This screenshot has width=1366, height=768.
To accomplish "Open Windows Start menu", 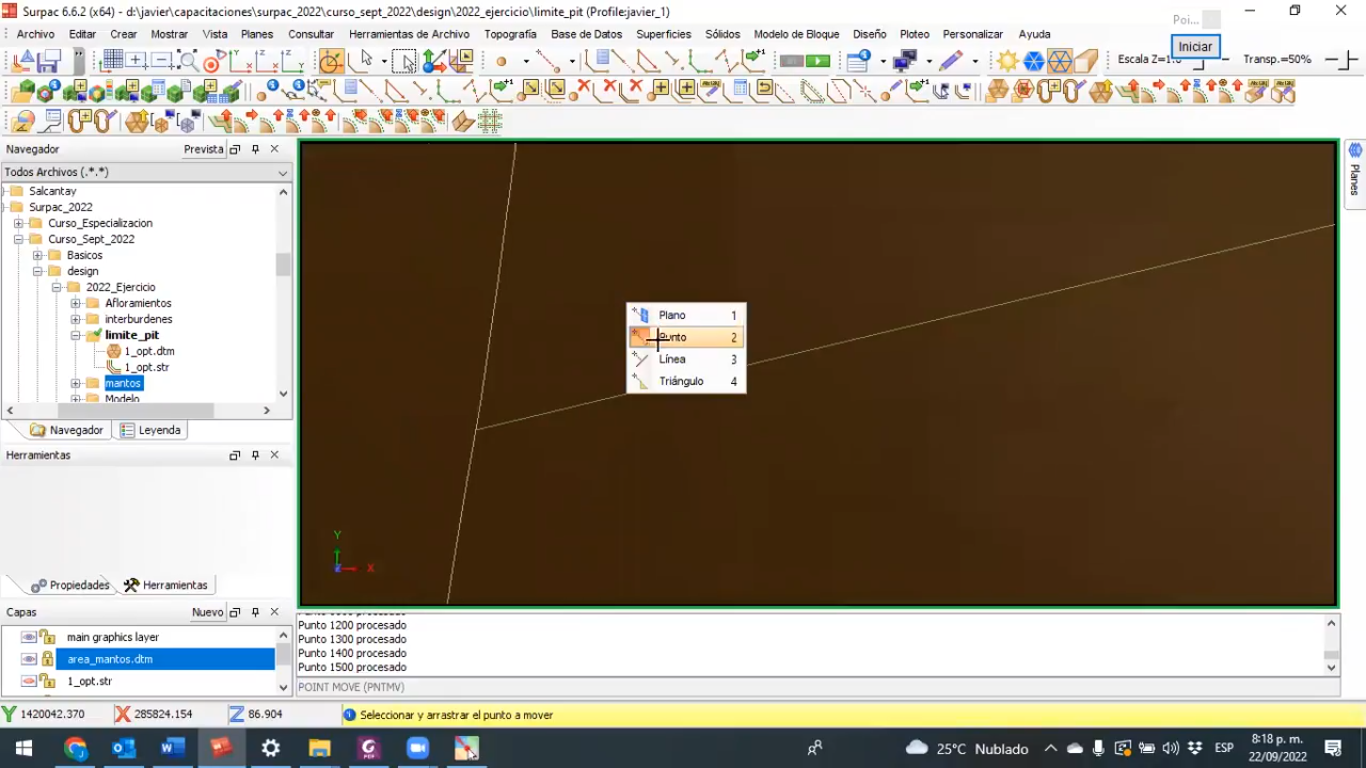I will [23, 748].
